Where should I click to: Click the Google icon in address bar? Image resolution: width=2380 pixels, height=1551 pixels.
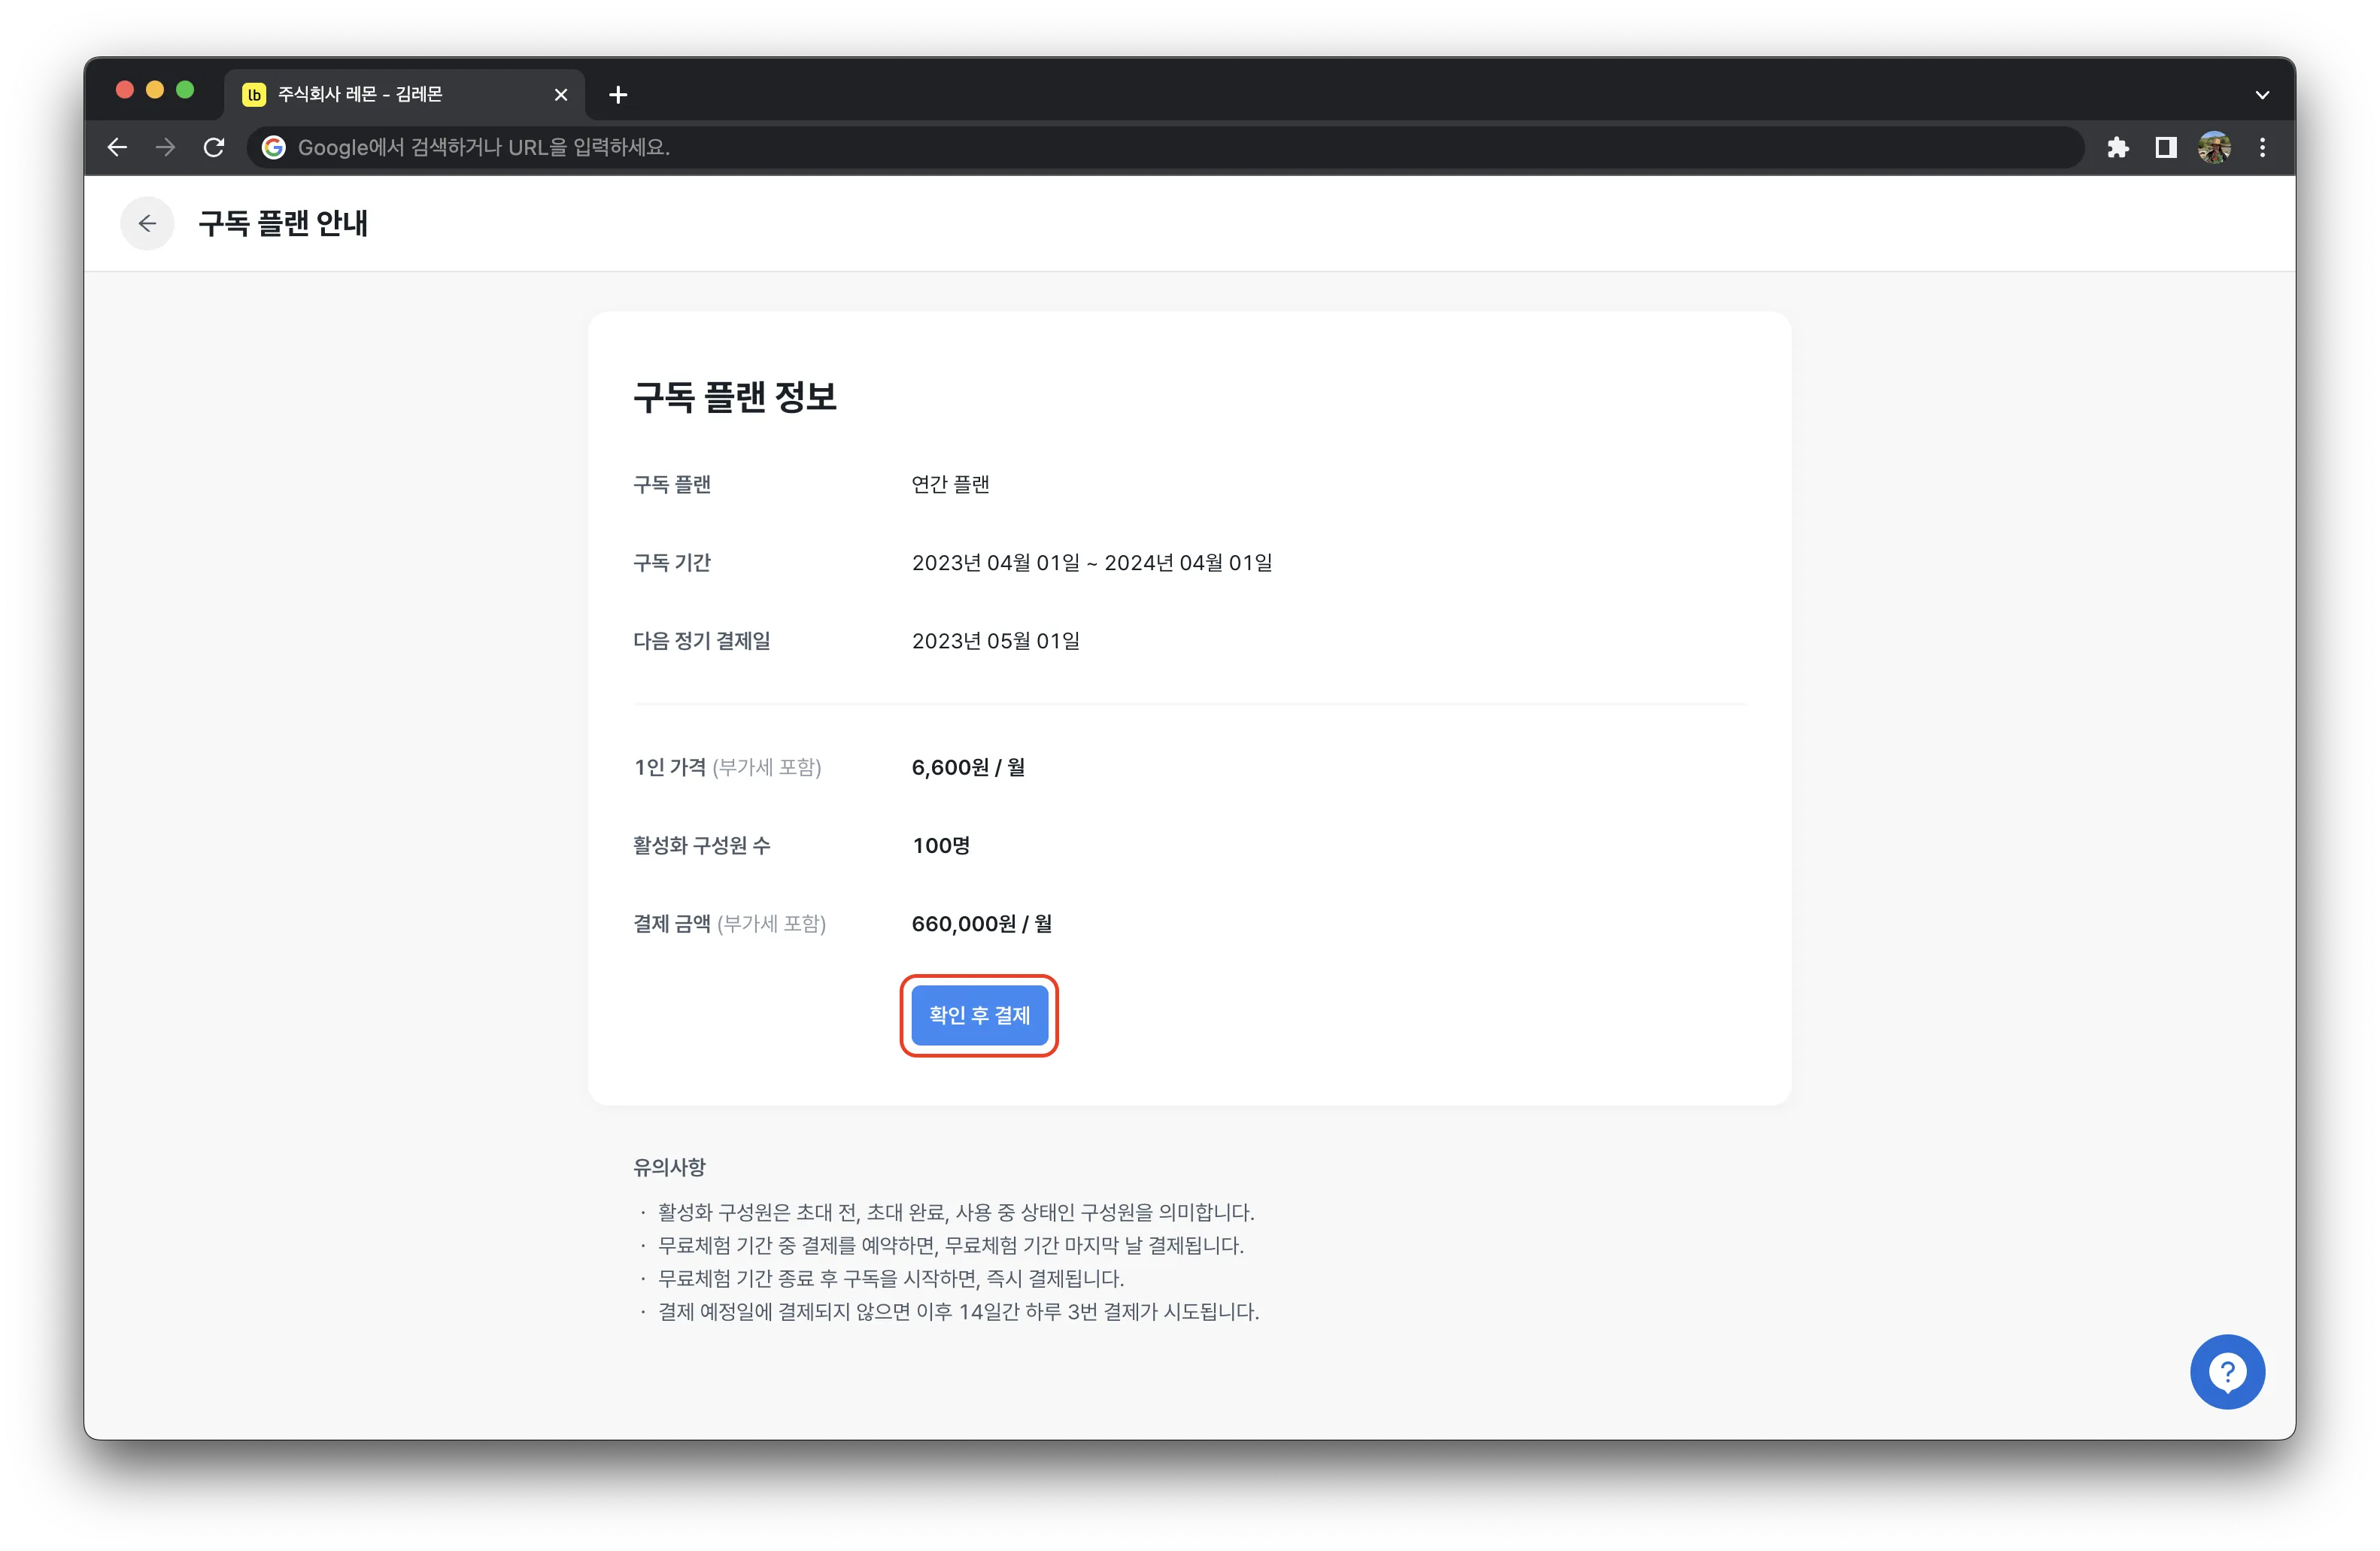pyautogui.click(x=273, y=148)
